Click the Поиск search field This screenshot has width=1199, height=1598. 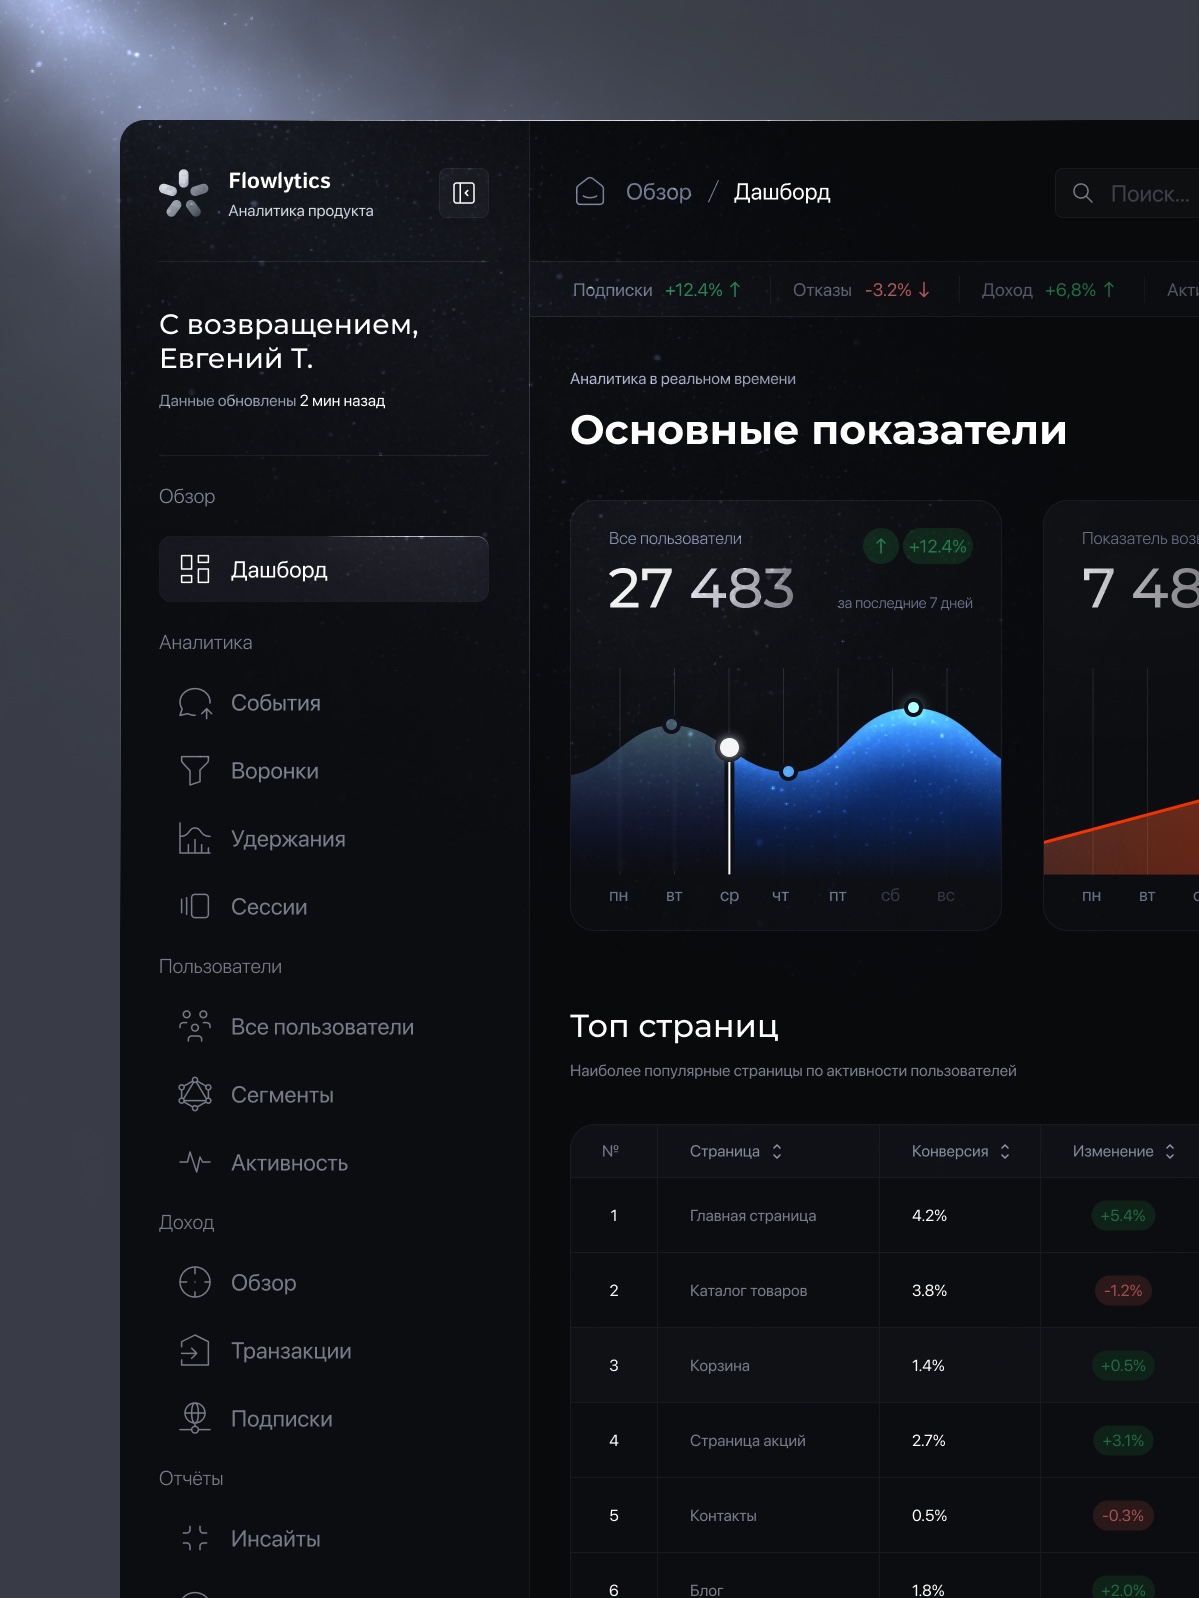[1127, 193]
